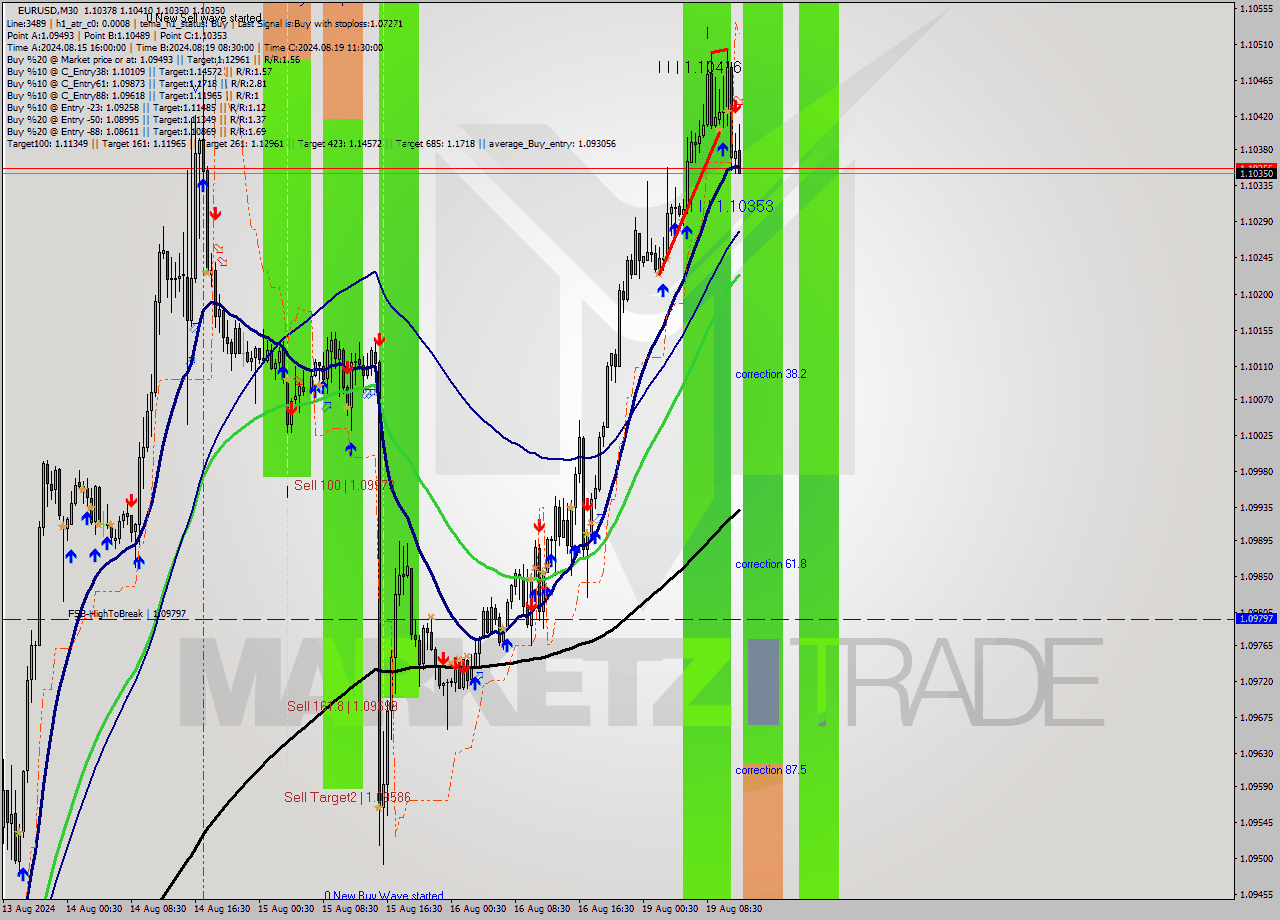1280x920 pixels.
Task: Click the 1.10070 price axis value
Action: (x=1257, y=400)
